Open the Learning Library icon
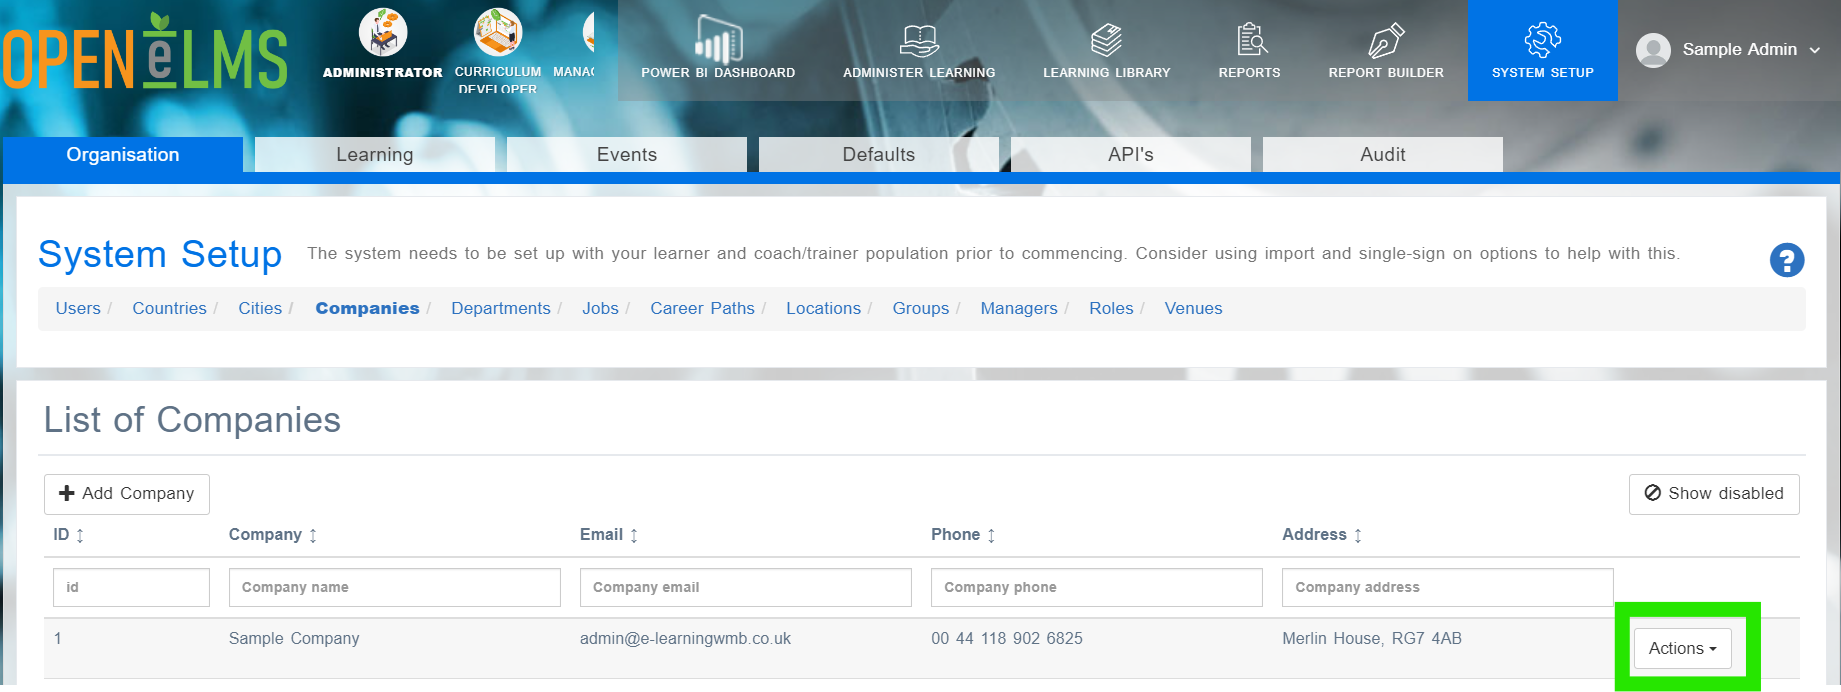The height and width of the screenshot is (692, 1841). click(x=1106, y=40)
